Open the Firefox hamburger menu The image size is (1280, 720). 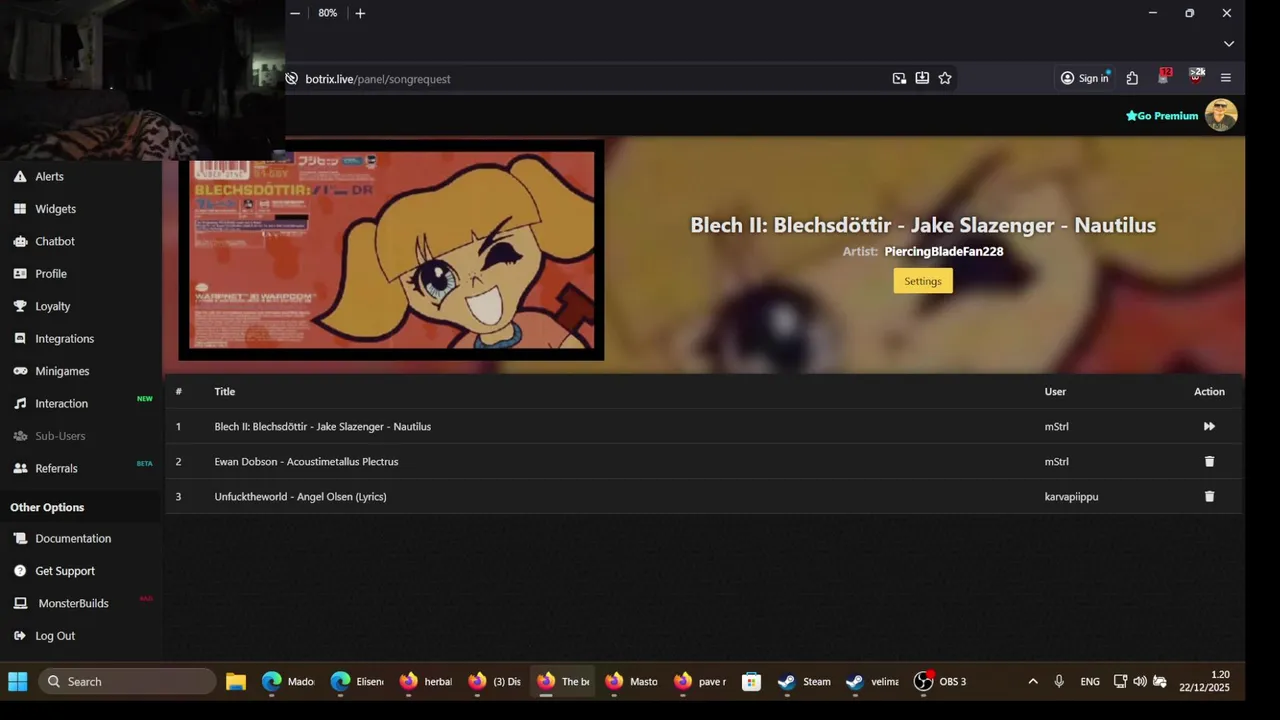(1226, 78)
